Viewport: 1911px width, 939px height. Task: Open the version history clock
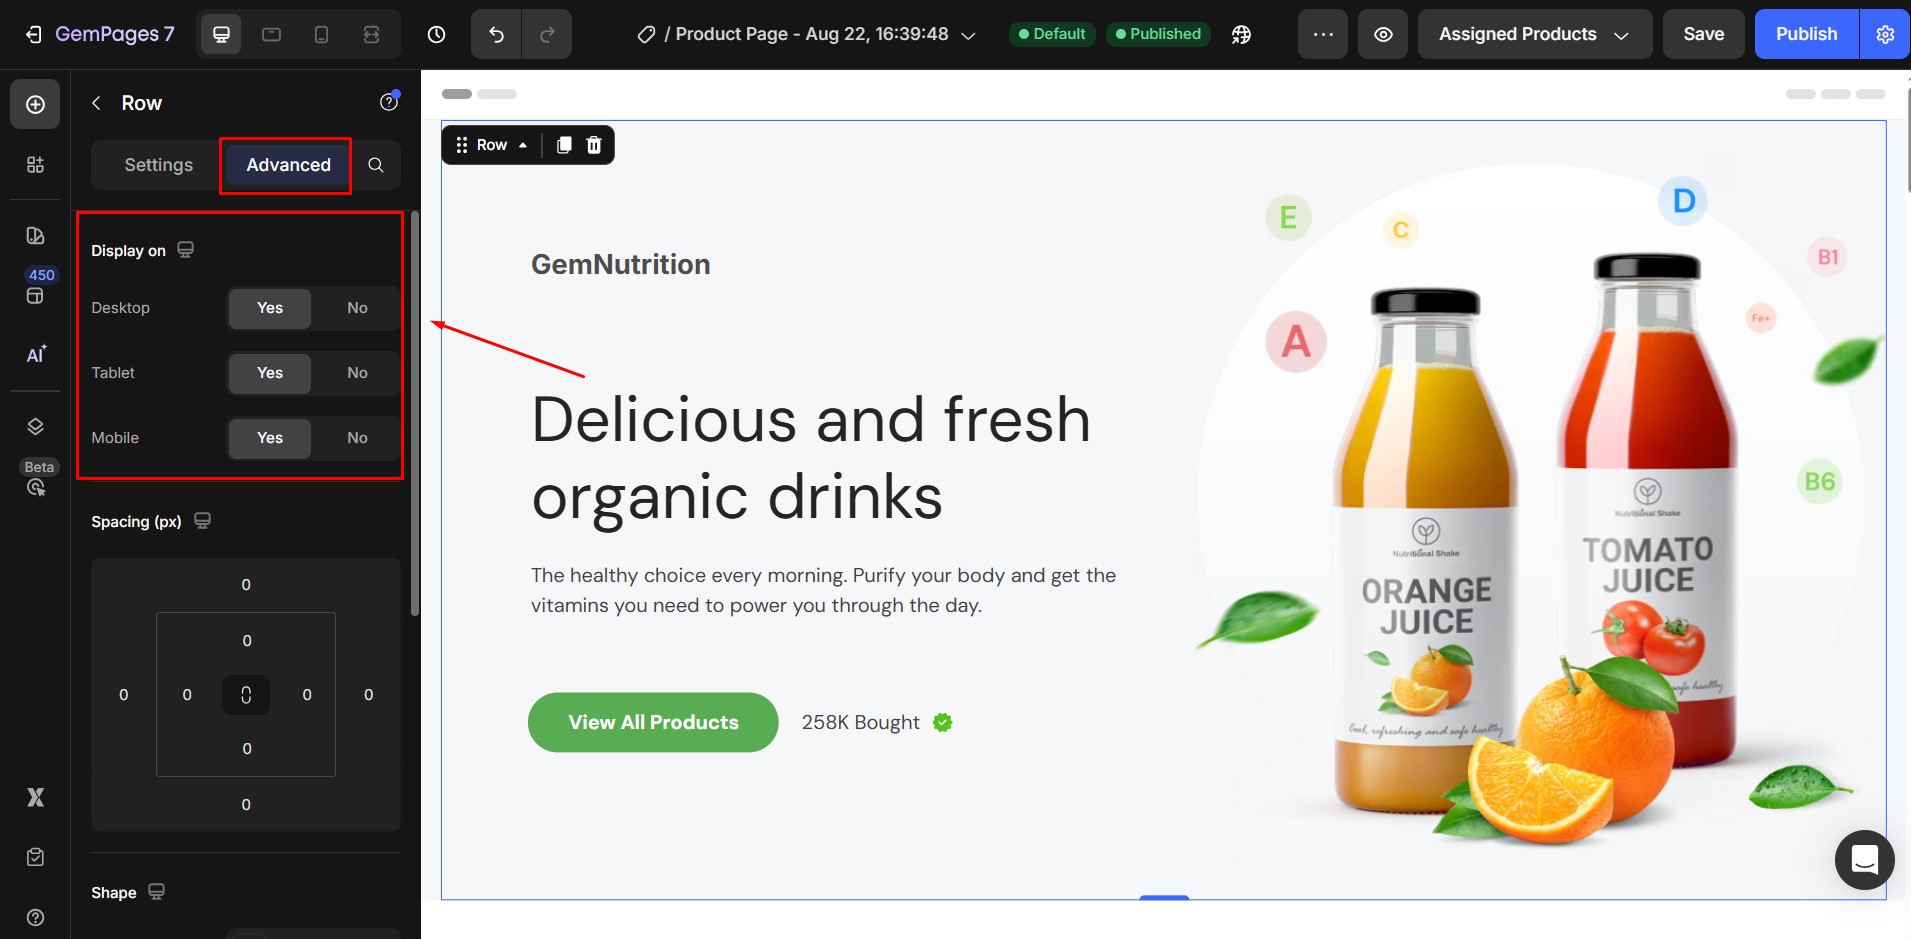tap(436, 35)
